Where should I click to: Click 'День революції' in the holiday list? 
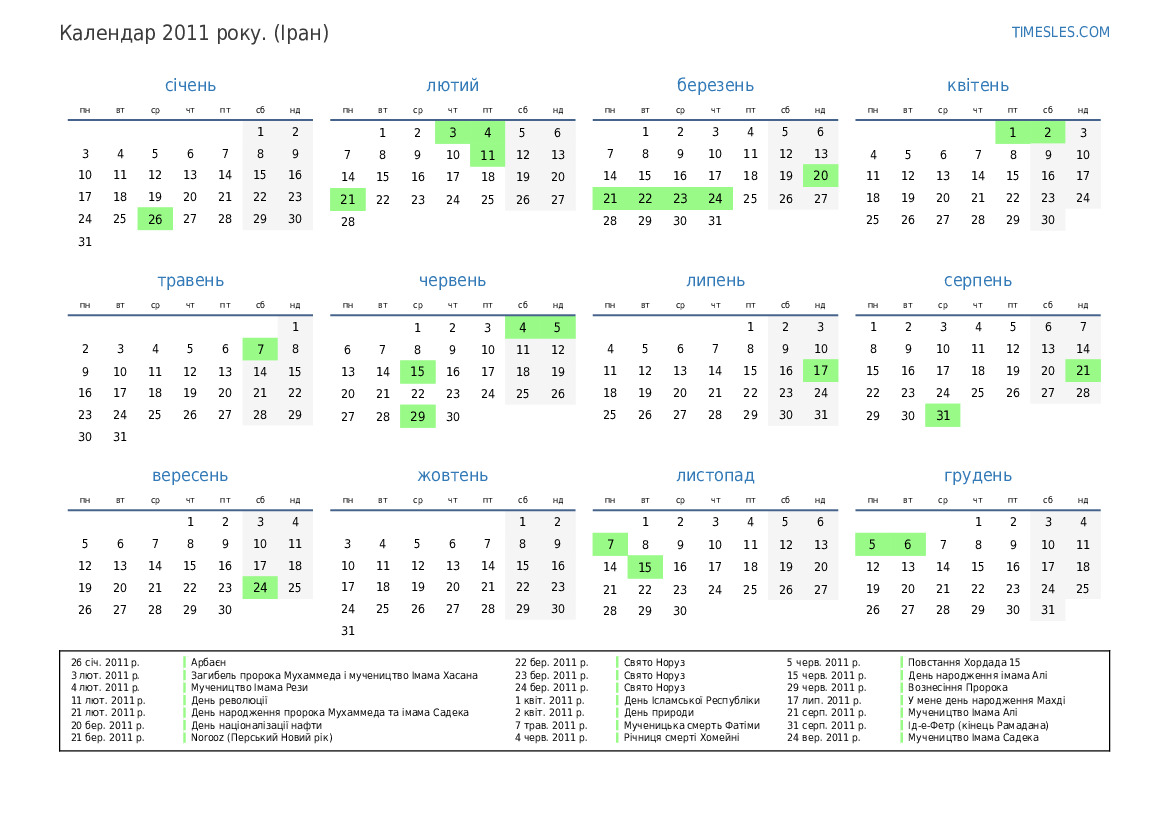coord(229,700)
